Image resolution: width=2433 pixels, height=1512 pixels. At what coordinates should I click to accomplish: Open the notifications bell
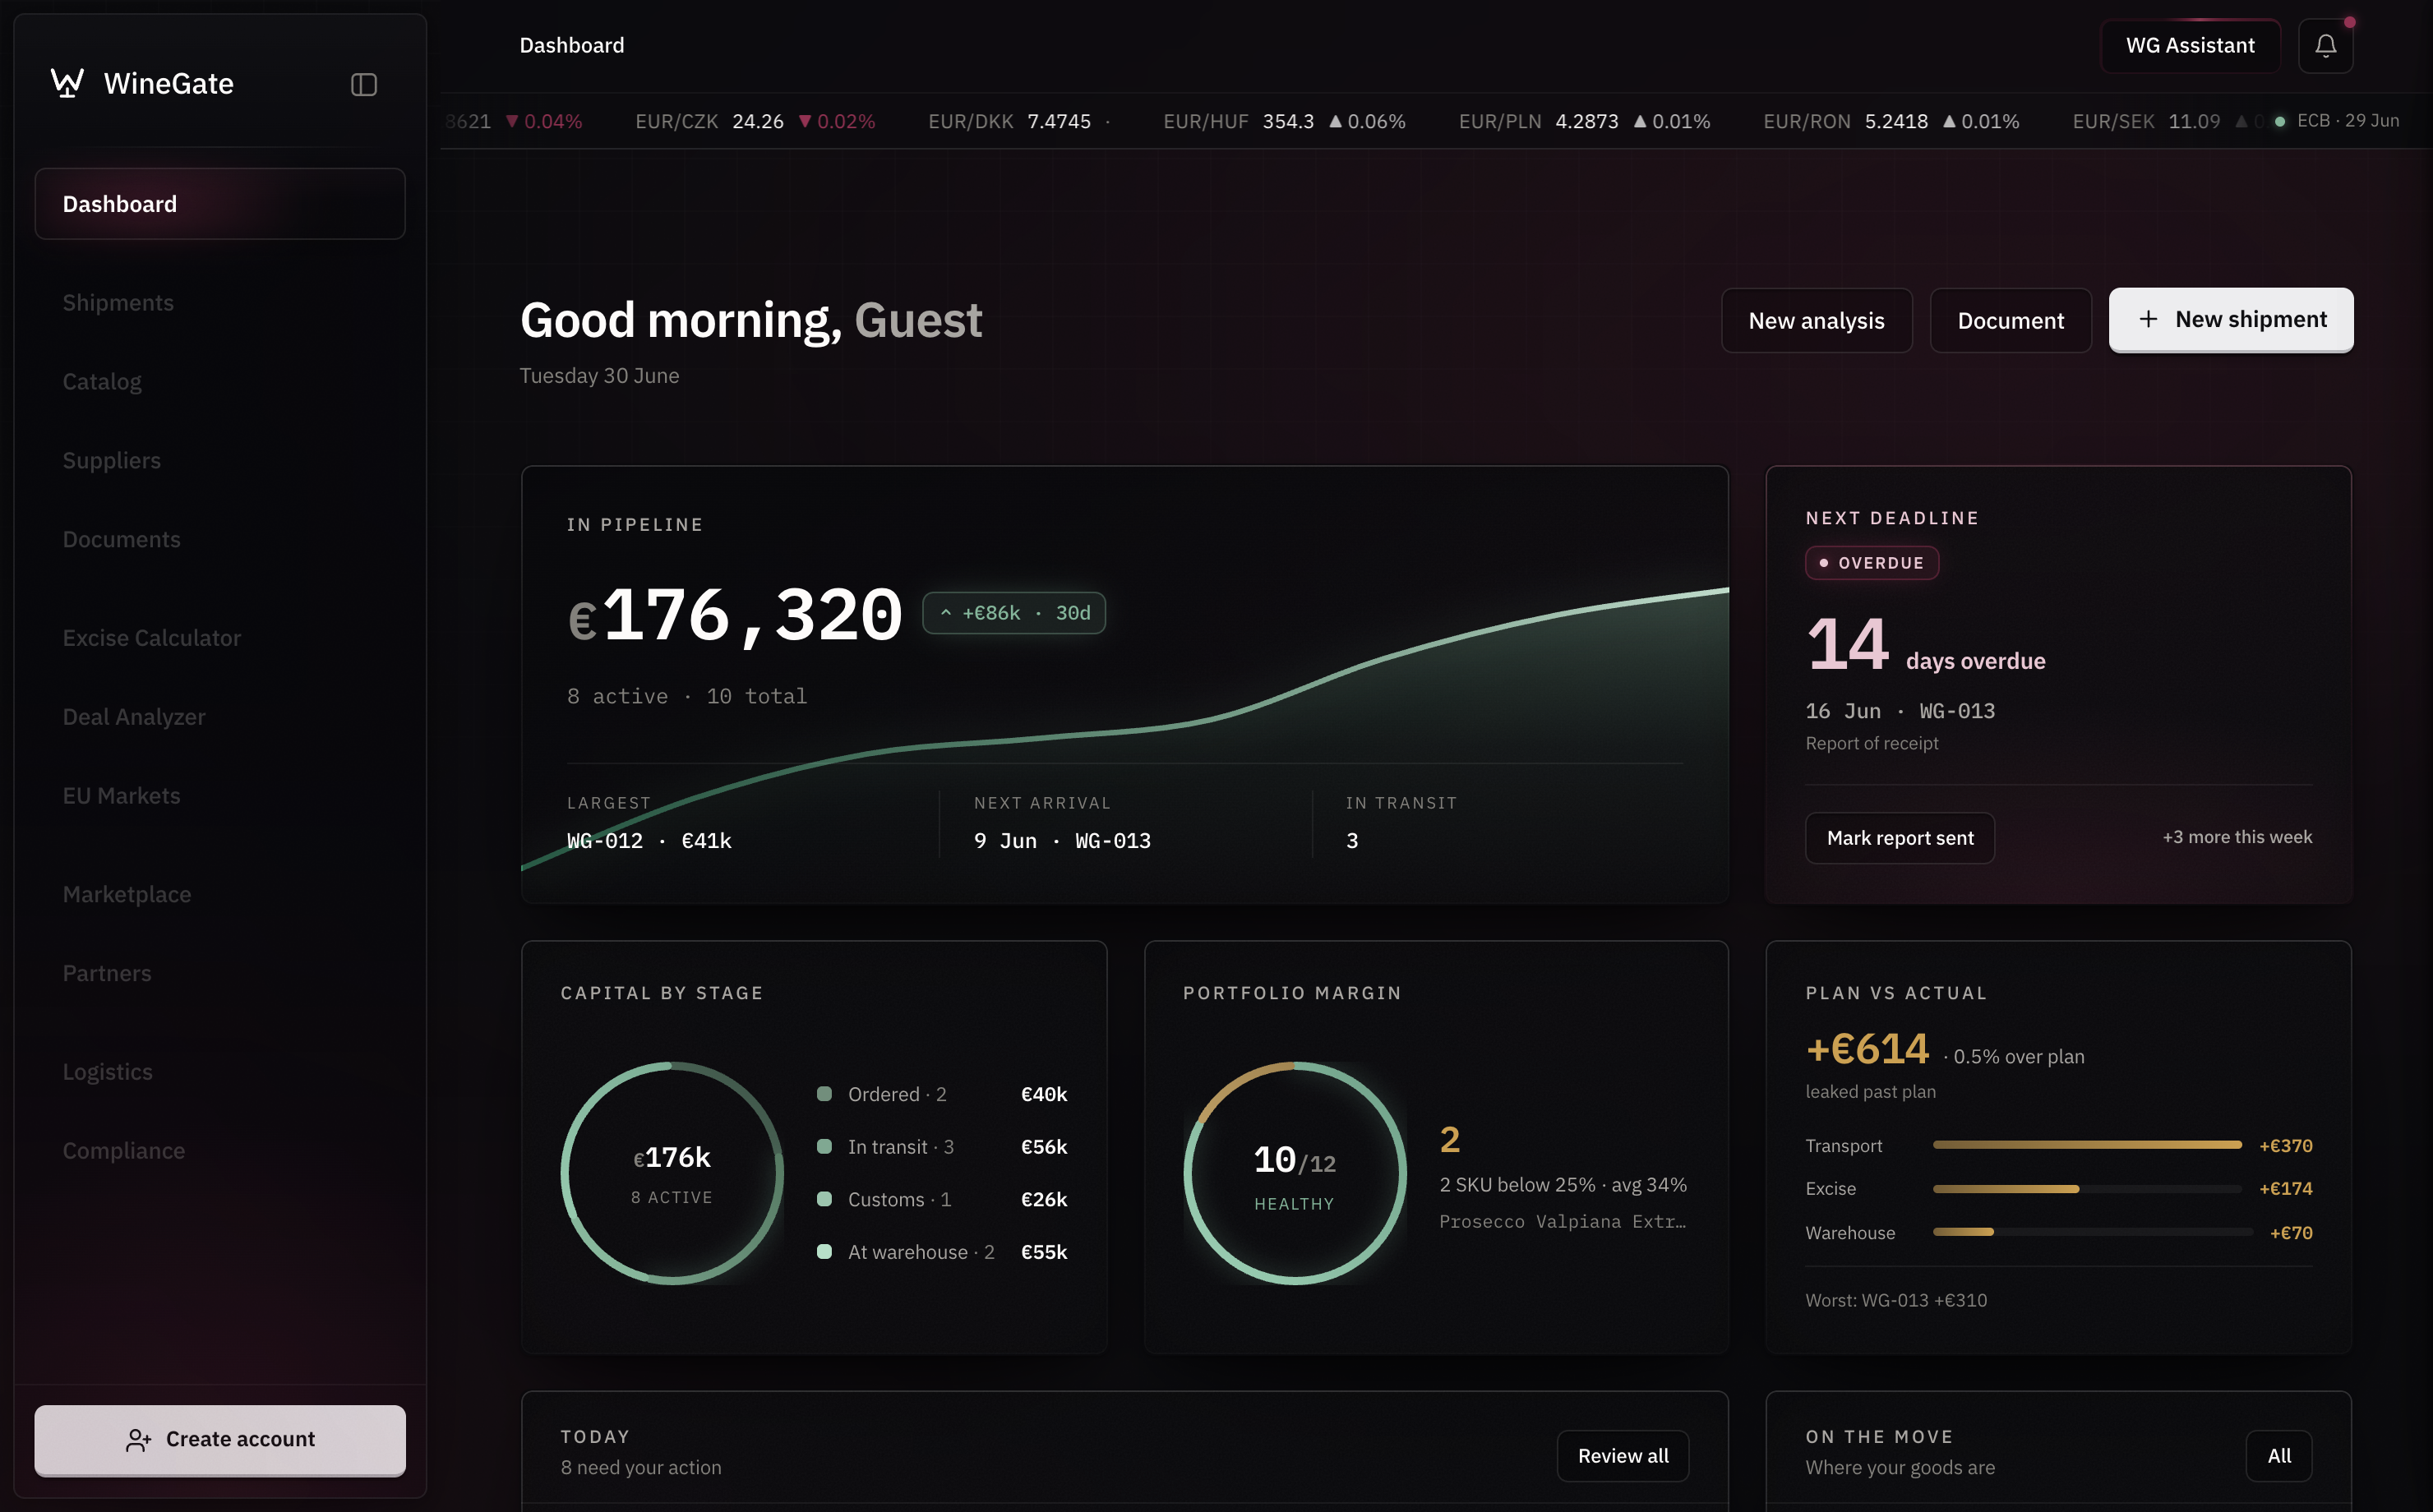(2325, 46)
